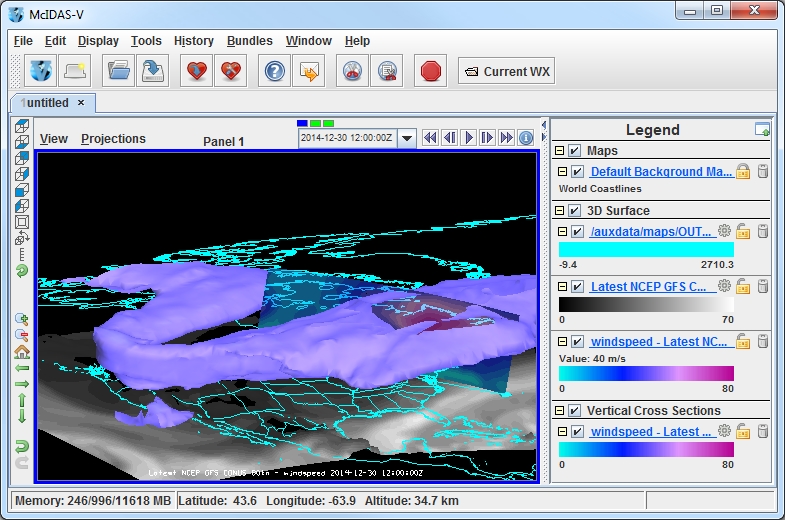Pan view right with green arrow
This screenshot has width=785, height=520.
point(22,384)
